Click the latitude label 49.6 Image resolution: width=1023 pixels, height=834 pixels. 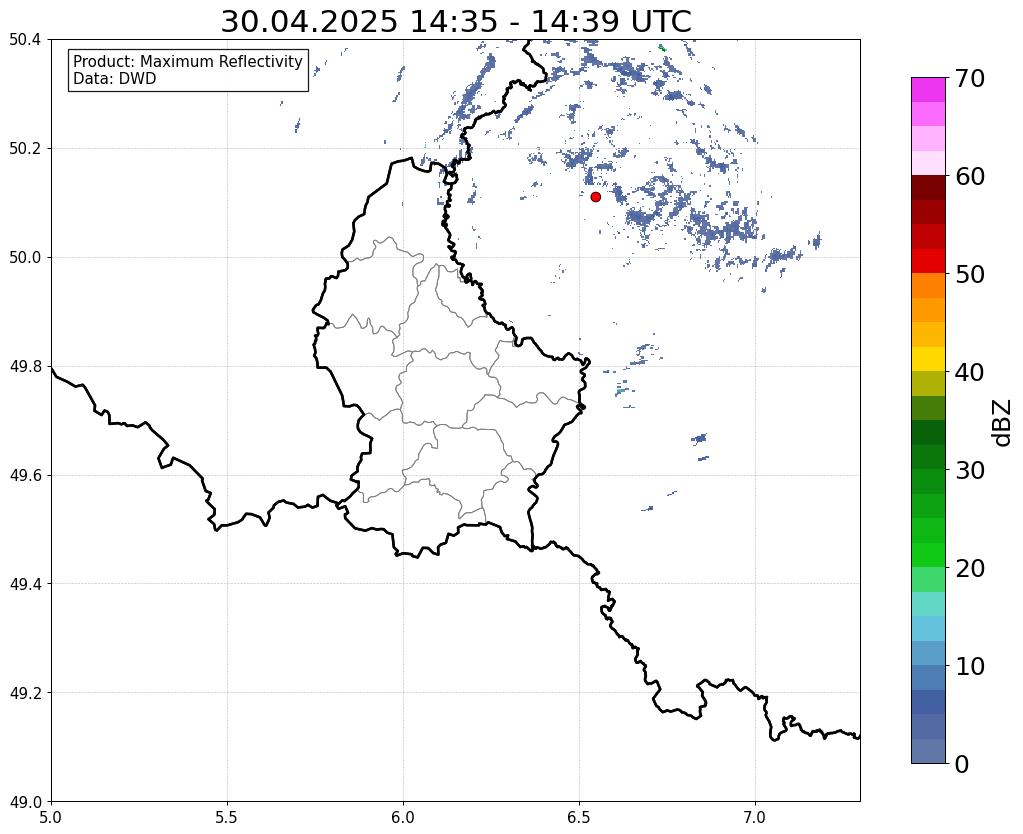pos(25,476)
